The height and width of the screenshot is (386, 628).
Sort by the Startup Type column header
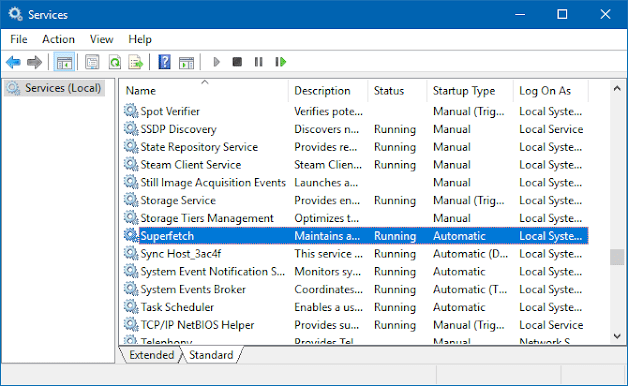470,91
